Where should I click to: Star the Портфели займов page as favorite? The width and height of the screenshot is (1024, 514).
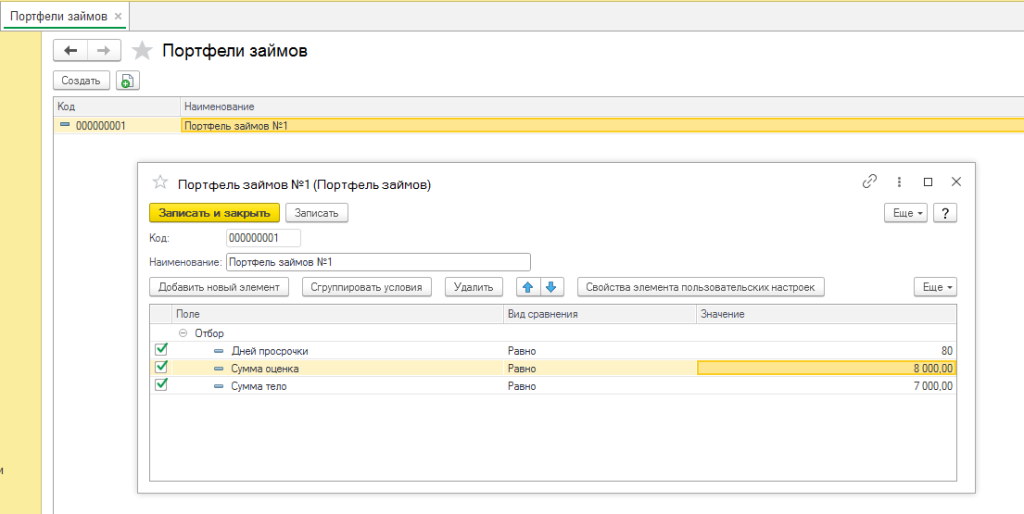click(x=143, y=50)
